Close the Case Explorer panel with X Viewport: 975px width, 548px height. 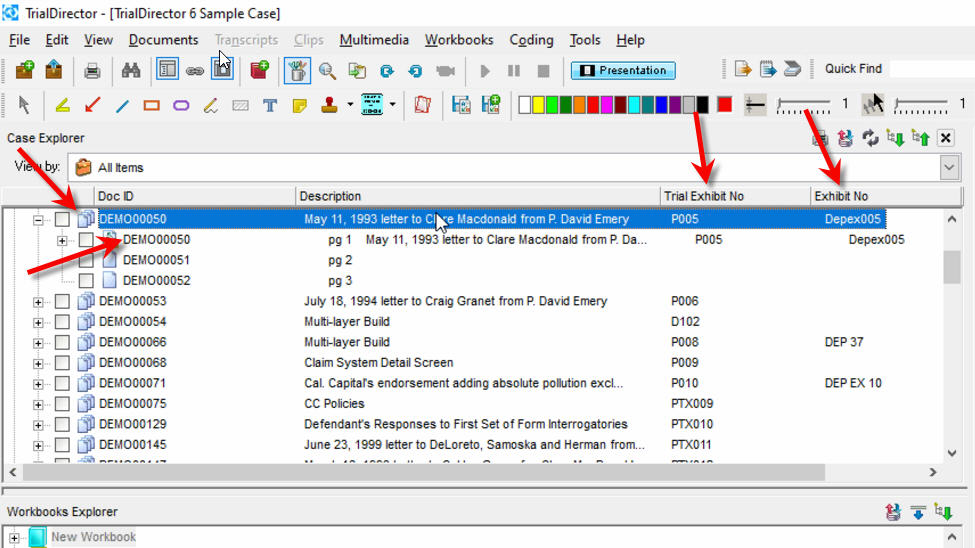coord(946,137)
